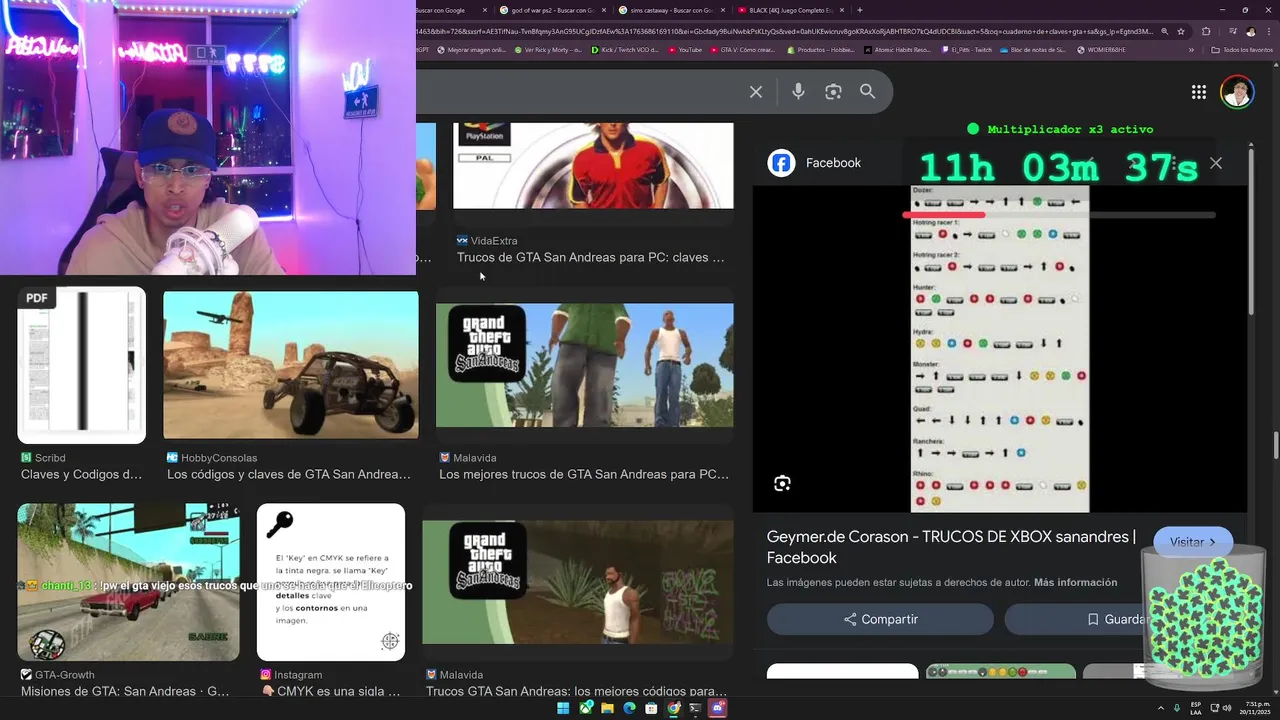The image size is (1280, 720).
Task: Open the browser extensions puzzle icon
Action: 1206,31
